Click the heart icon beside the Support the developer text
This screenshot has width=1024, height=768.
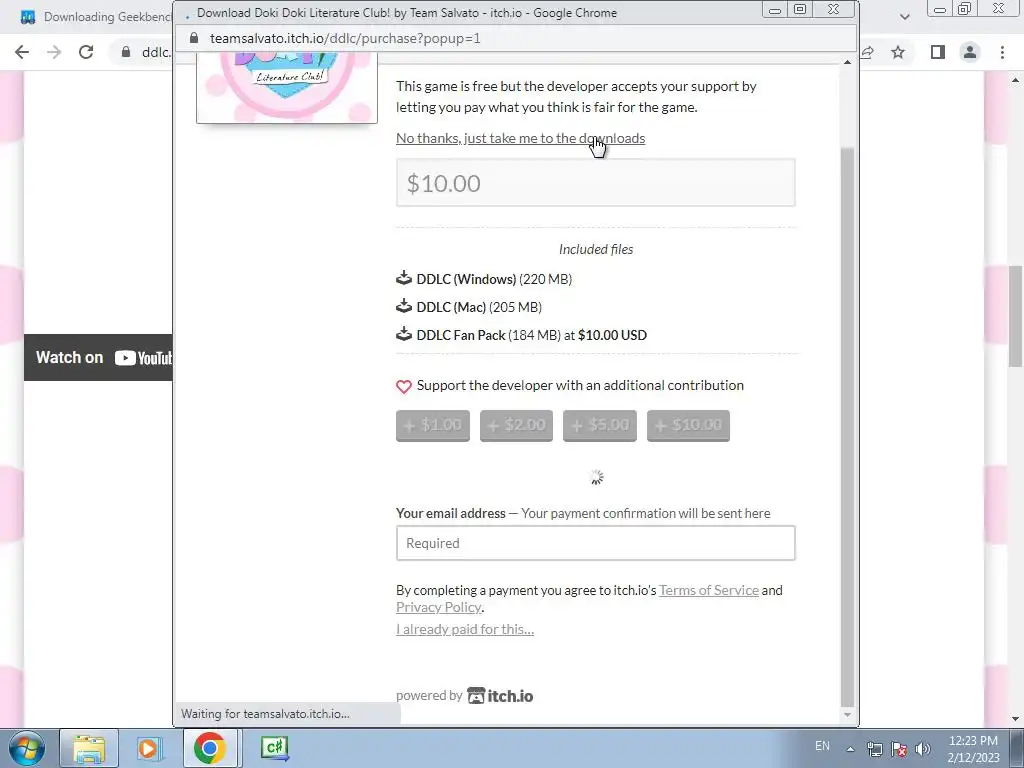coord(404,387)
